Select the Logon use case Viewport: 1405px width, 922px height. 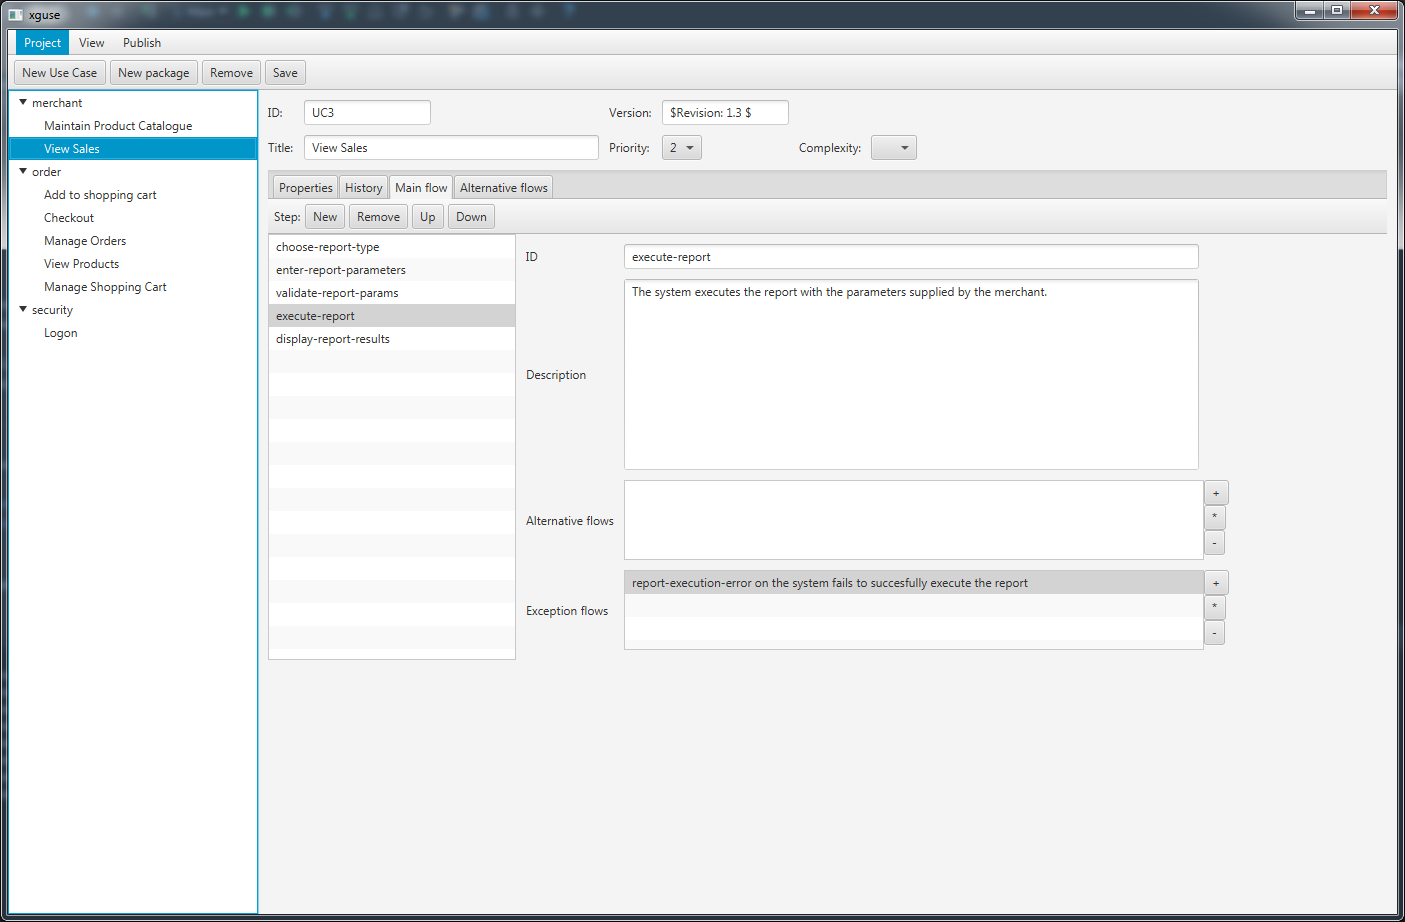tap(133, 333)
